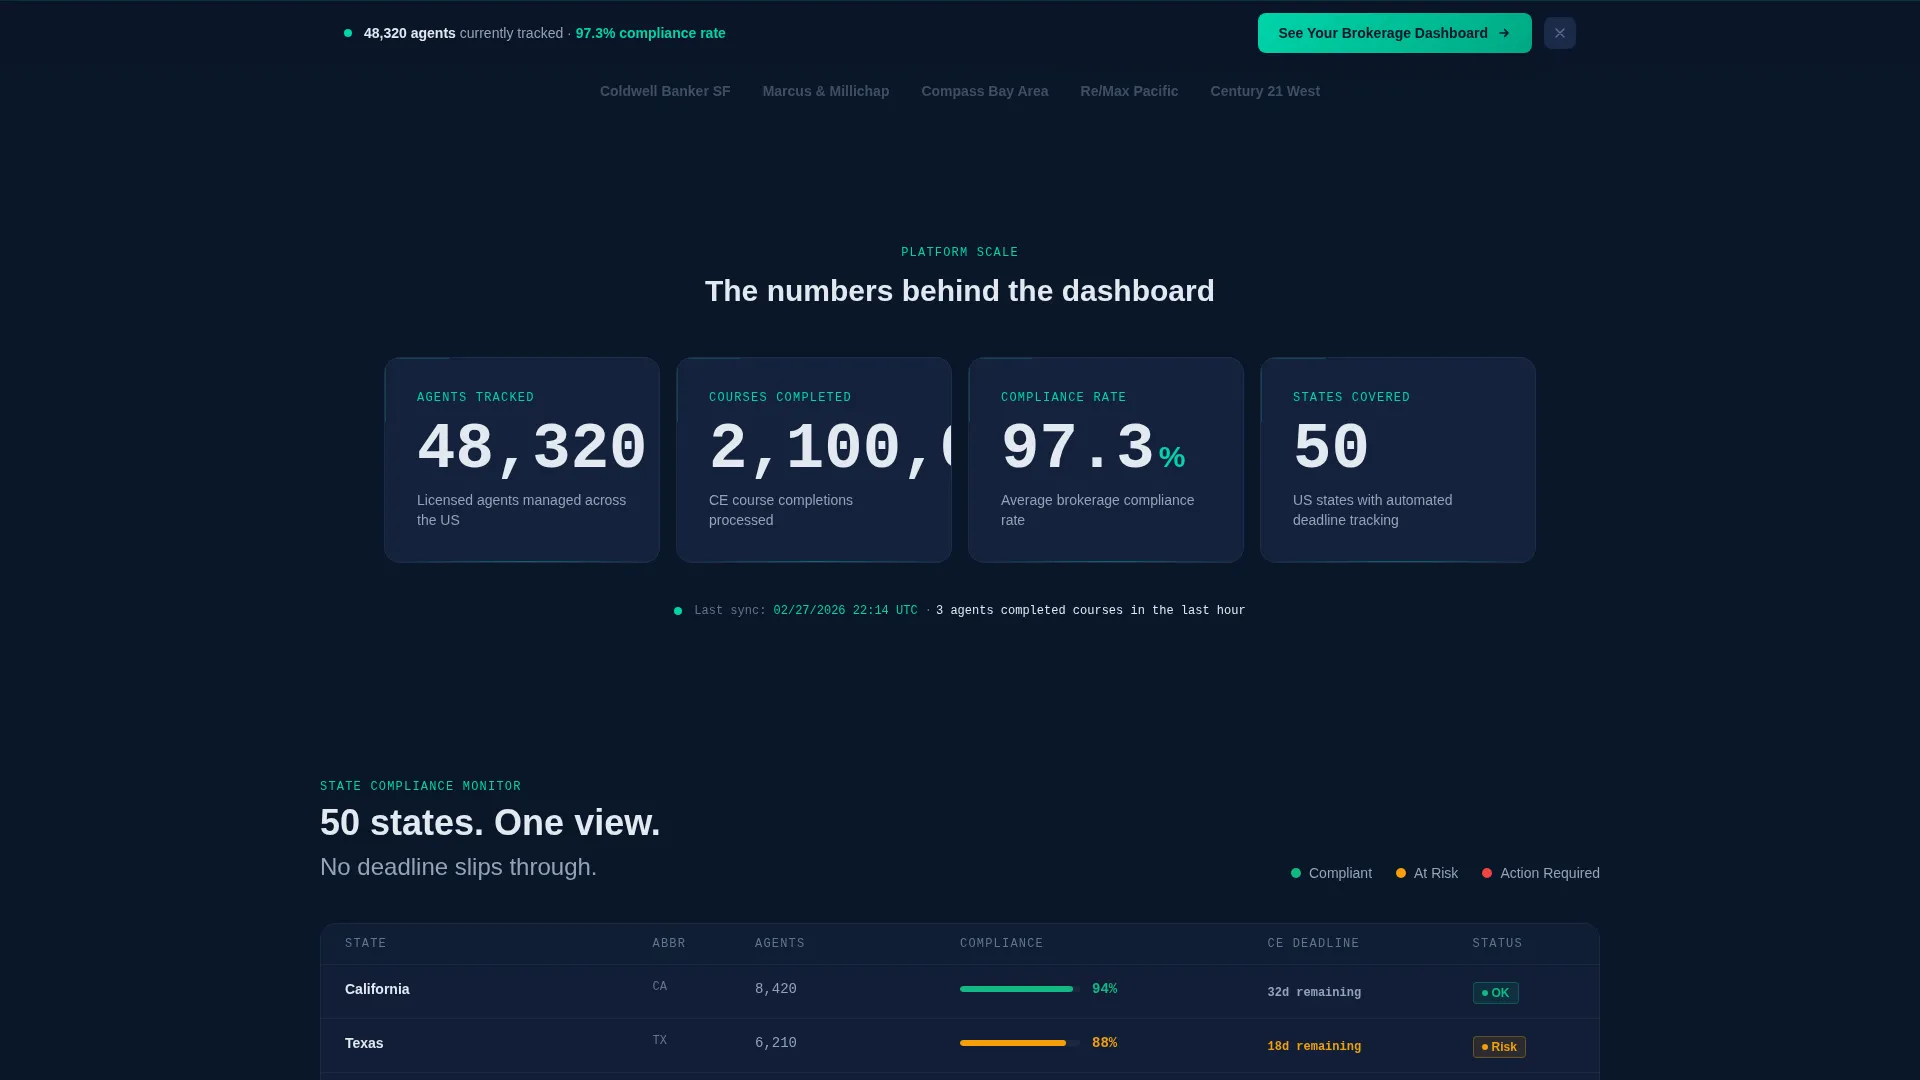The image size is (1920, 1080).
Task: Open the Compliance Rate stat card
Action: [x=1106, y=460]
